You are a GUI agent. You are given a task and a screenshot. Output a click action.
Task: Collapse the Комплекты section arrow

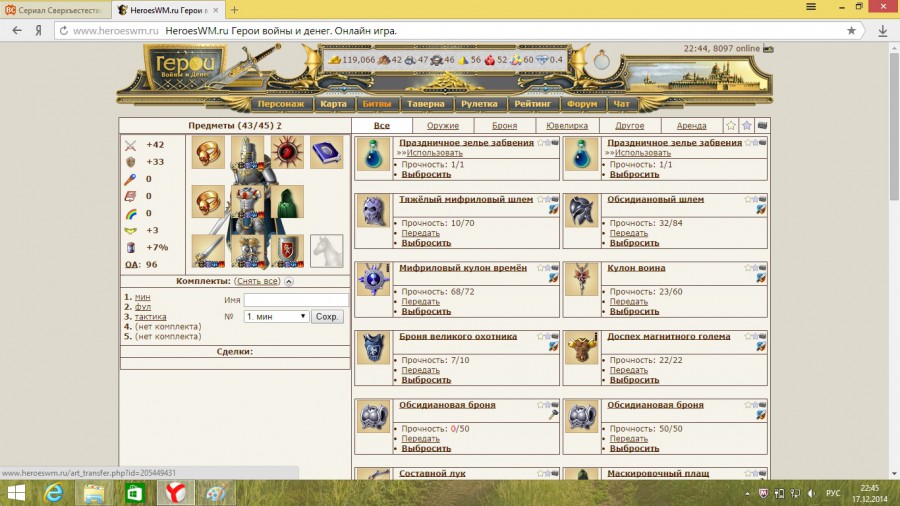[289, 282]
